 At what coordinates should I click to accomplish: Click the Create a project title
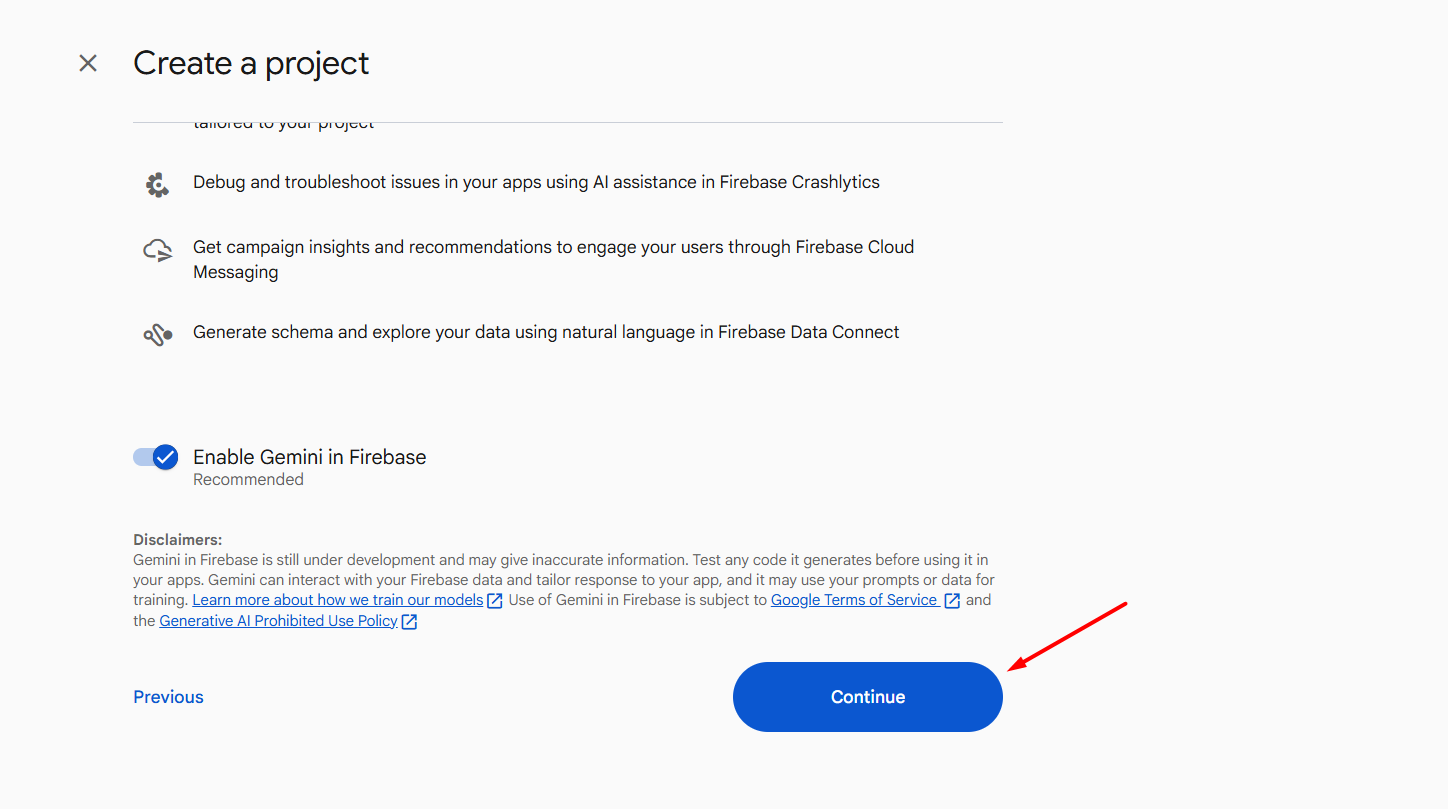point(251,62)
